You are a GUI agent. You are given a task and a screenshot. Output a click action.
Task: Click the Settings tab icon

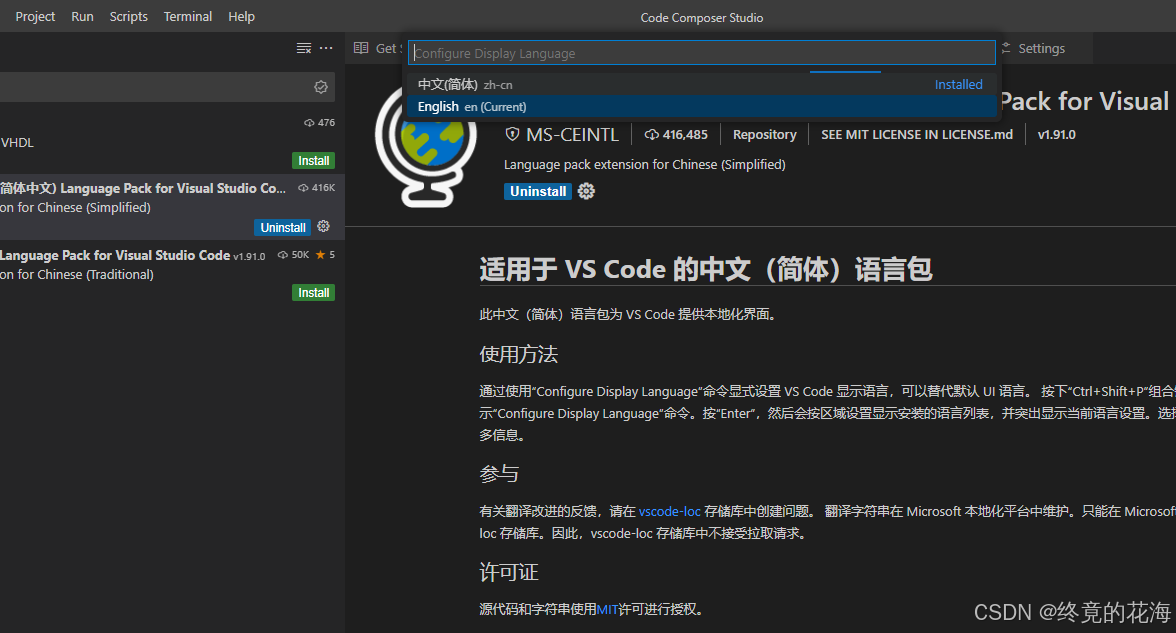click(x=1006, y=48)
